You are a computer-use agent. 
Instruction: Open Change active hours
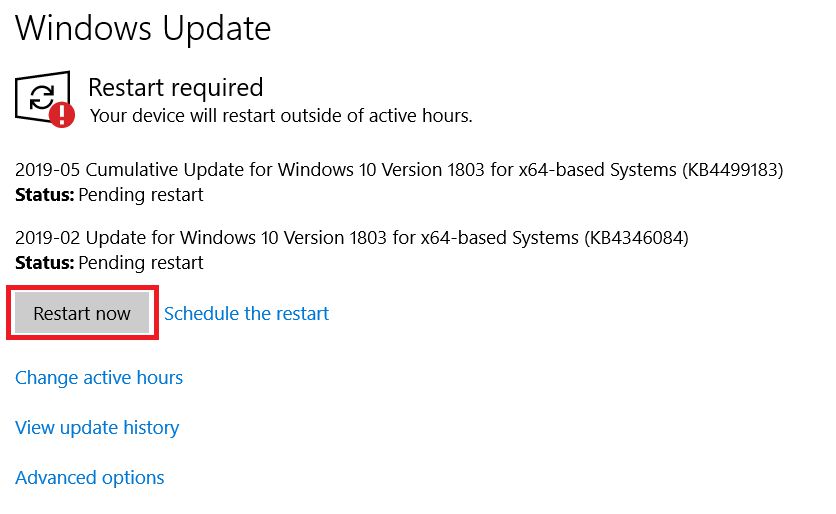pyautogui.click(x=99, y=377)
